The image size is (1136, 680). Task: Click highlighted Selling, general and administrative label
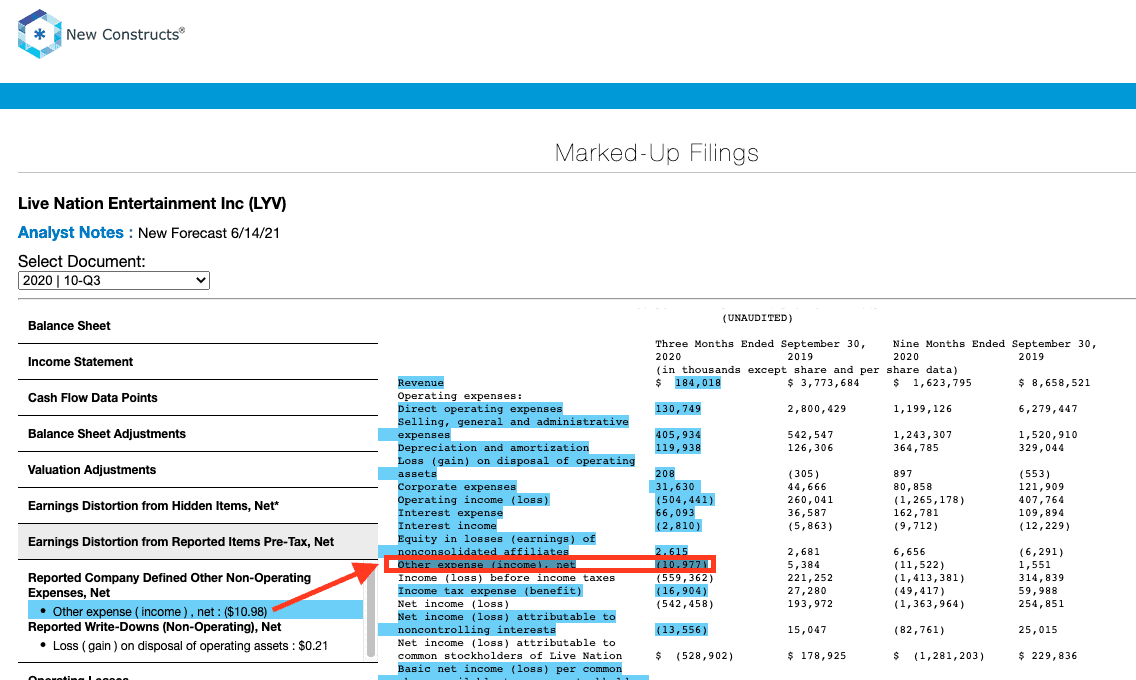[513, 428]
